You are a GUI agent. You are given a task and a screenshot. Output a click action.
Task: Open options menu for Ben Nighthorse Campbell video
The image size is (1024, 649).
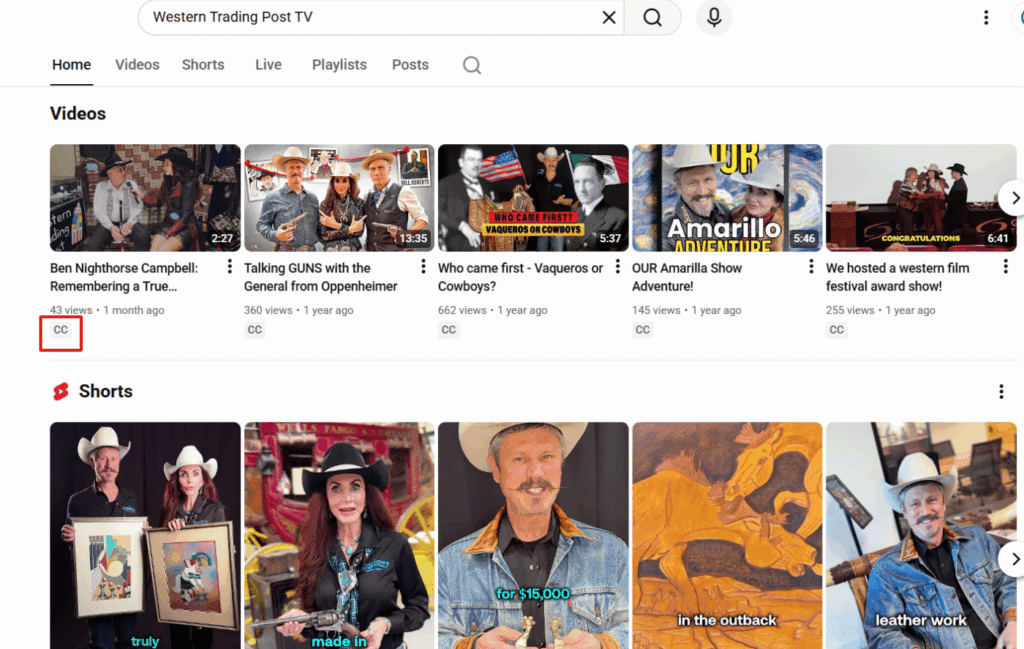point(230,267)
